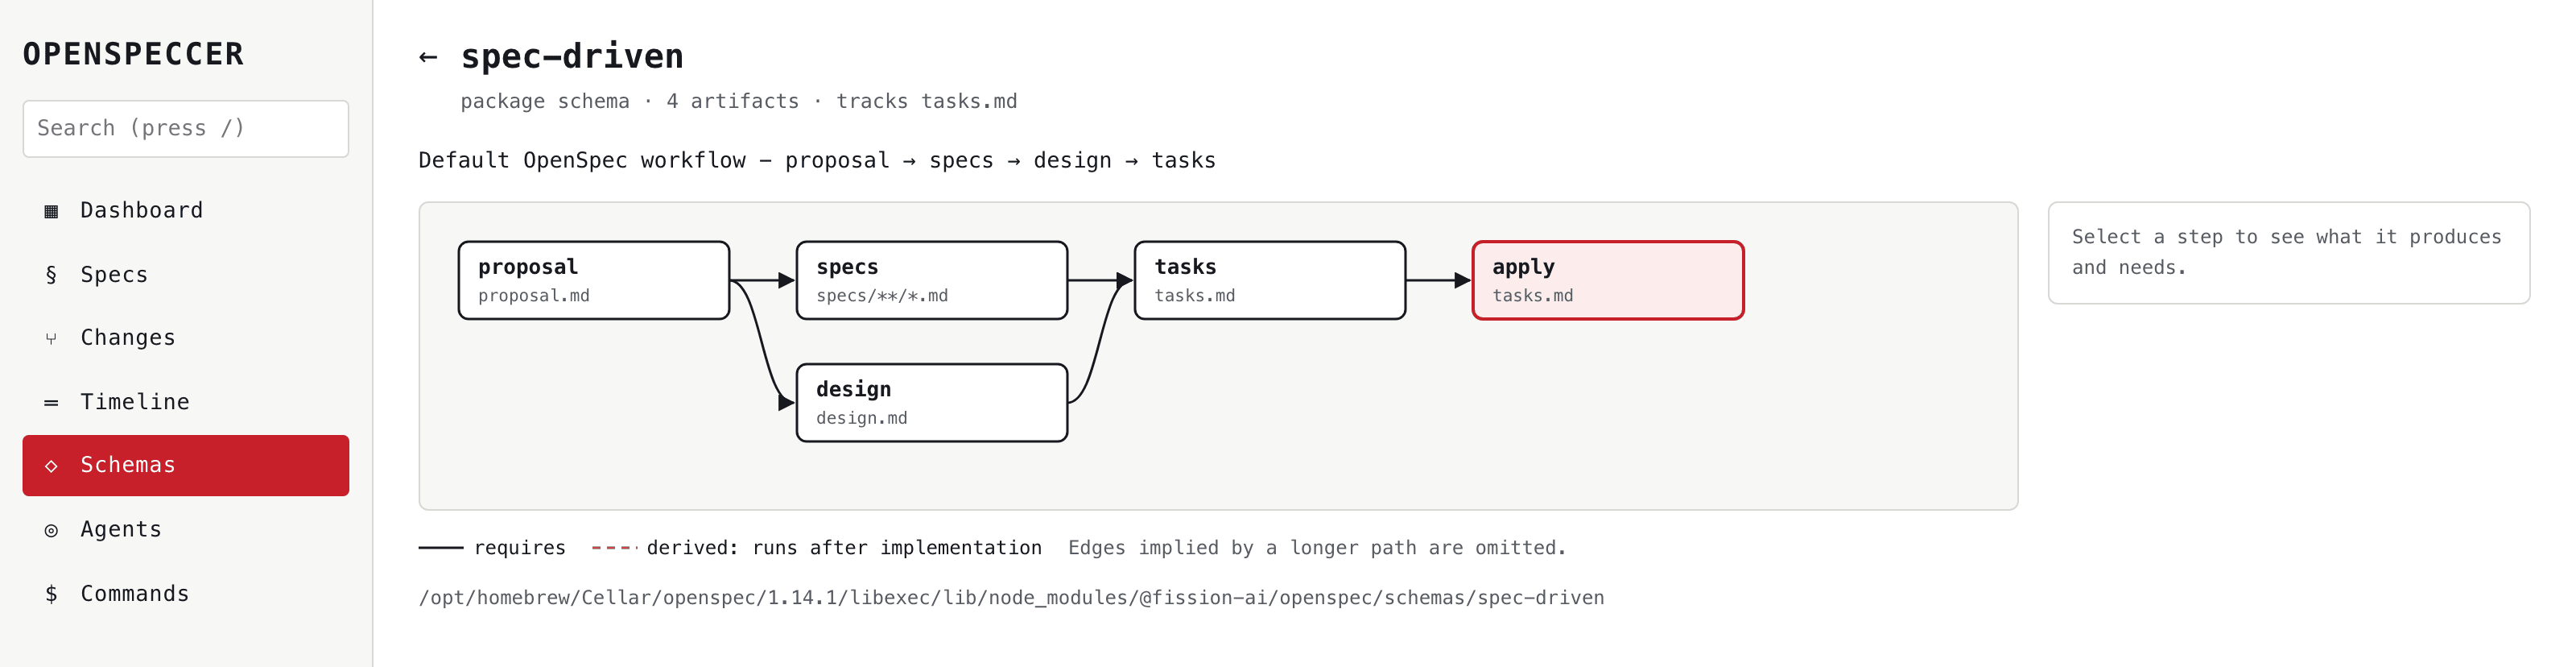2576x667 pixels.
Task: Click the "package schema · 4 artifacts" subtitle
Action: point(738,101)
